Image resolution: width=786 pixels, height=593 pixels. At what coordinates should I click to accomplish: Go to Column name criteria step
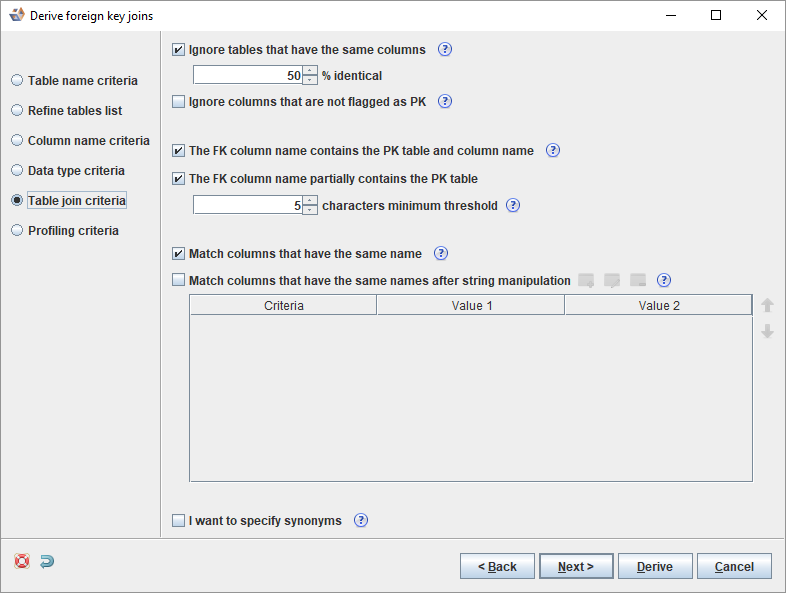[x=17, y=140]
